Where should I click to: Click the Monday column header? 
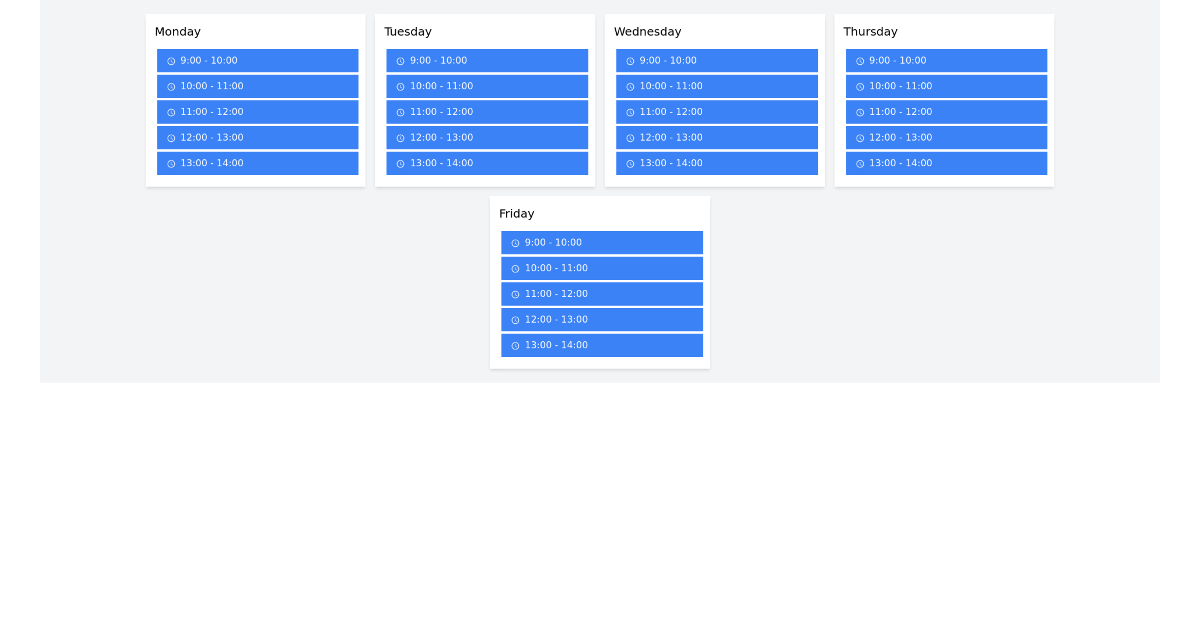(177, 31)
